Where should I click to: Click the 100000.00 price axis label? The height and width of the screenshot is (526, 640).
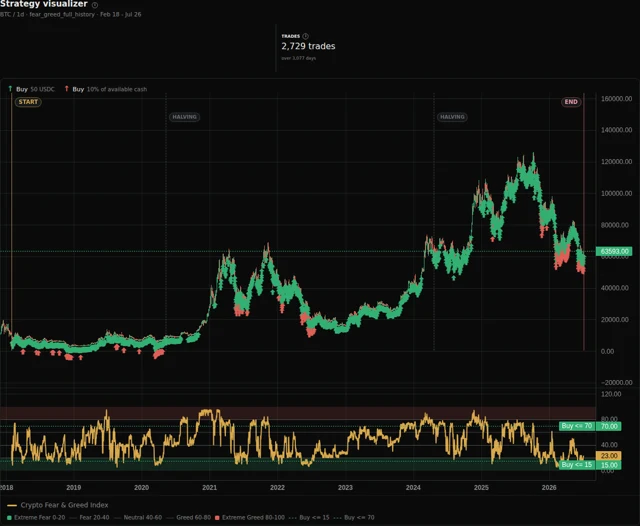click(616, 193)
